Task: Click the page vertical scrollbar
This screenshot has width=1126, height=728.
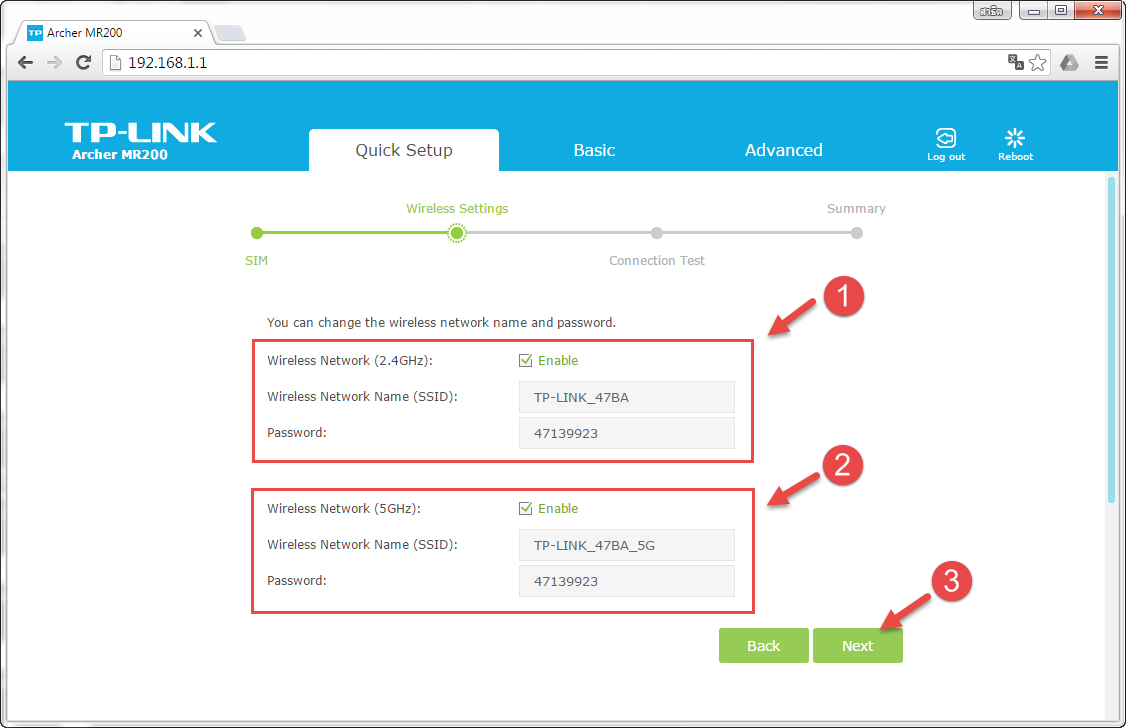Action: coord(1112,339)
